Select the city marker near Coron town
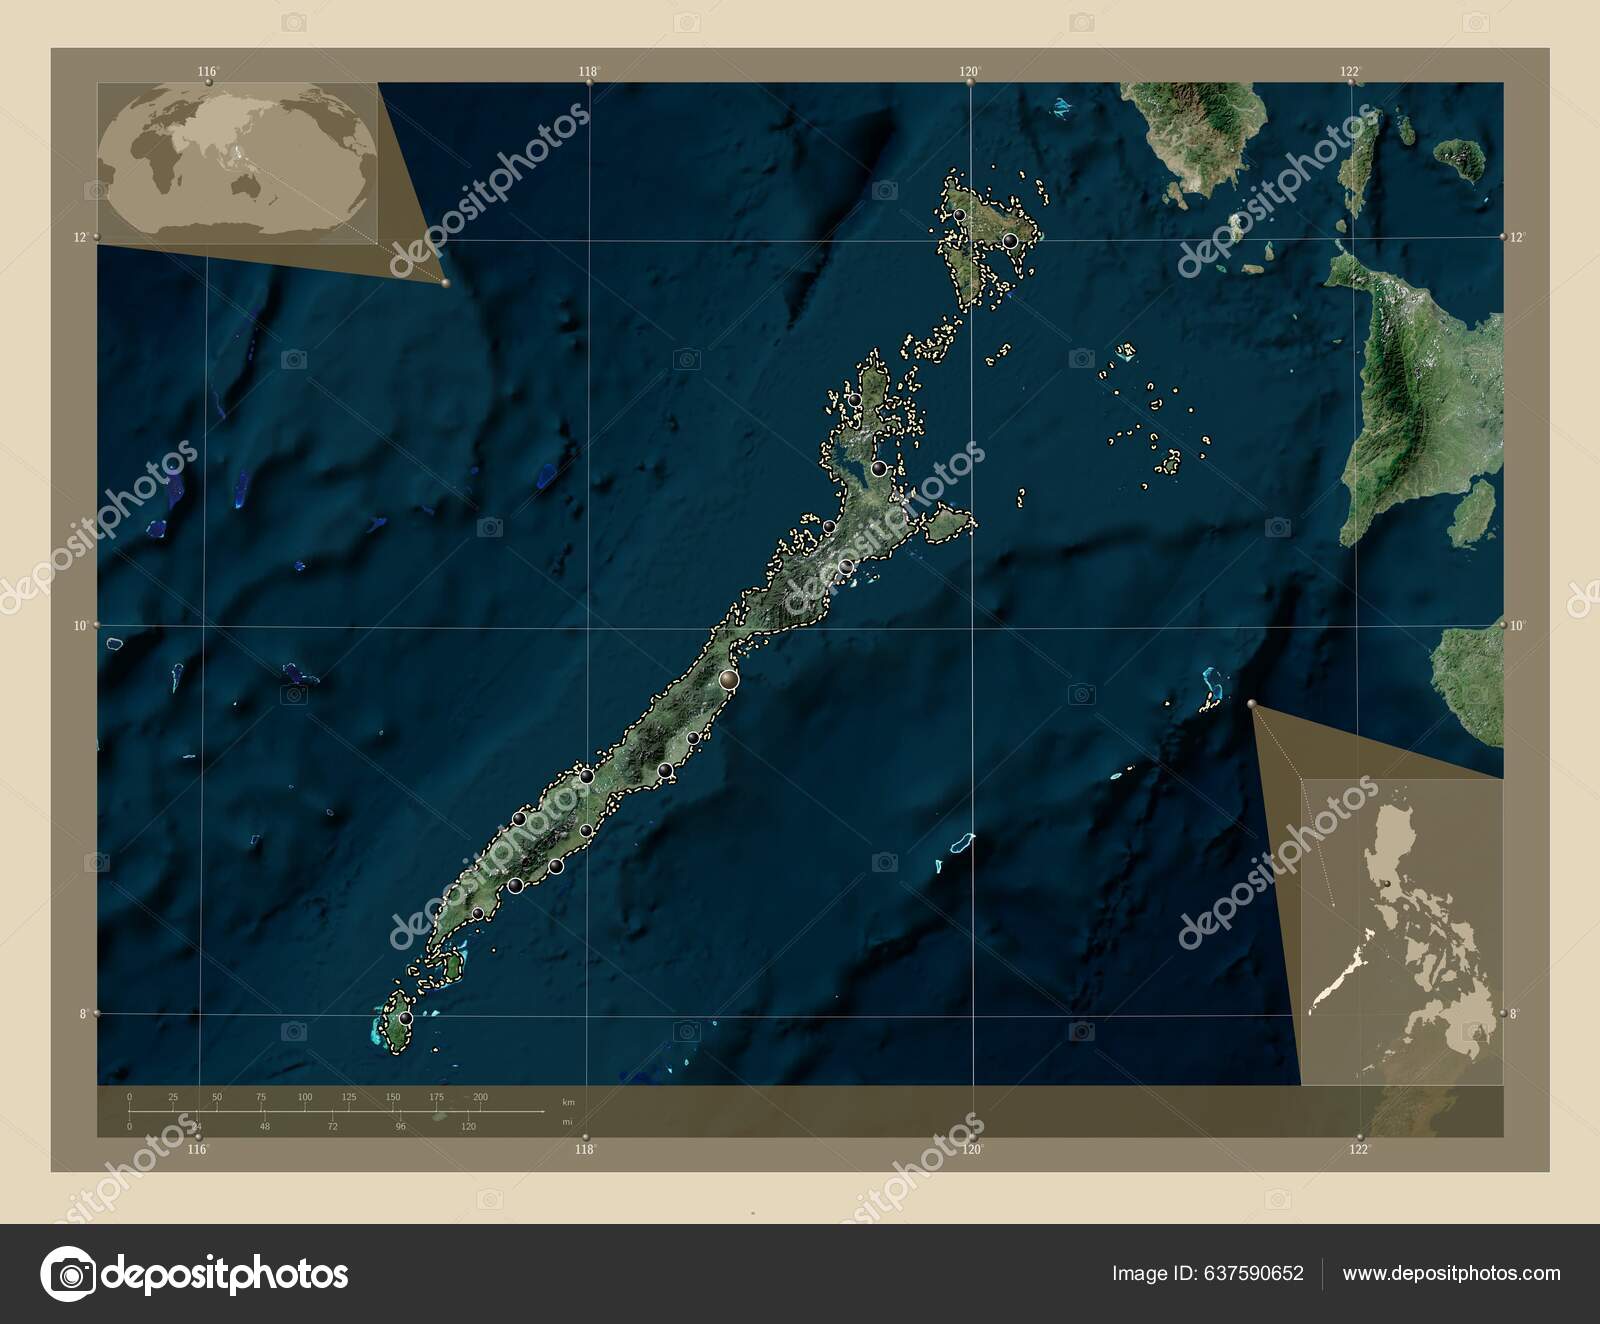The image size is (1600, 1324). click(x=1011, y=240)
